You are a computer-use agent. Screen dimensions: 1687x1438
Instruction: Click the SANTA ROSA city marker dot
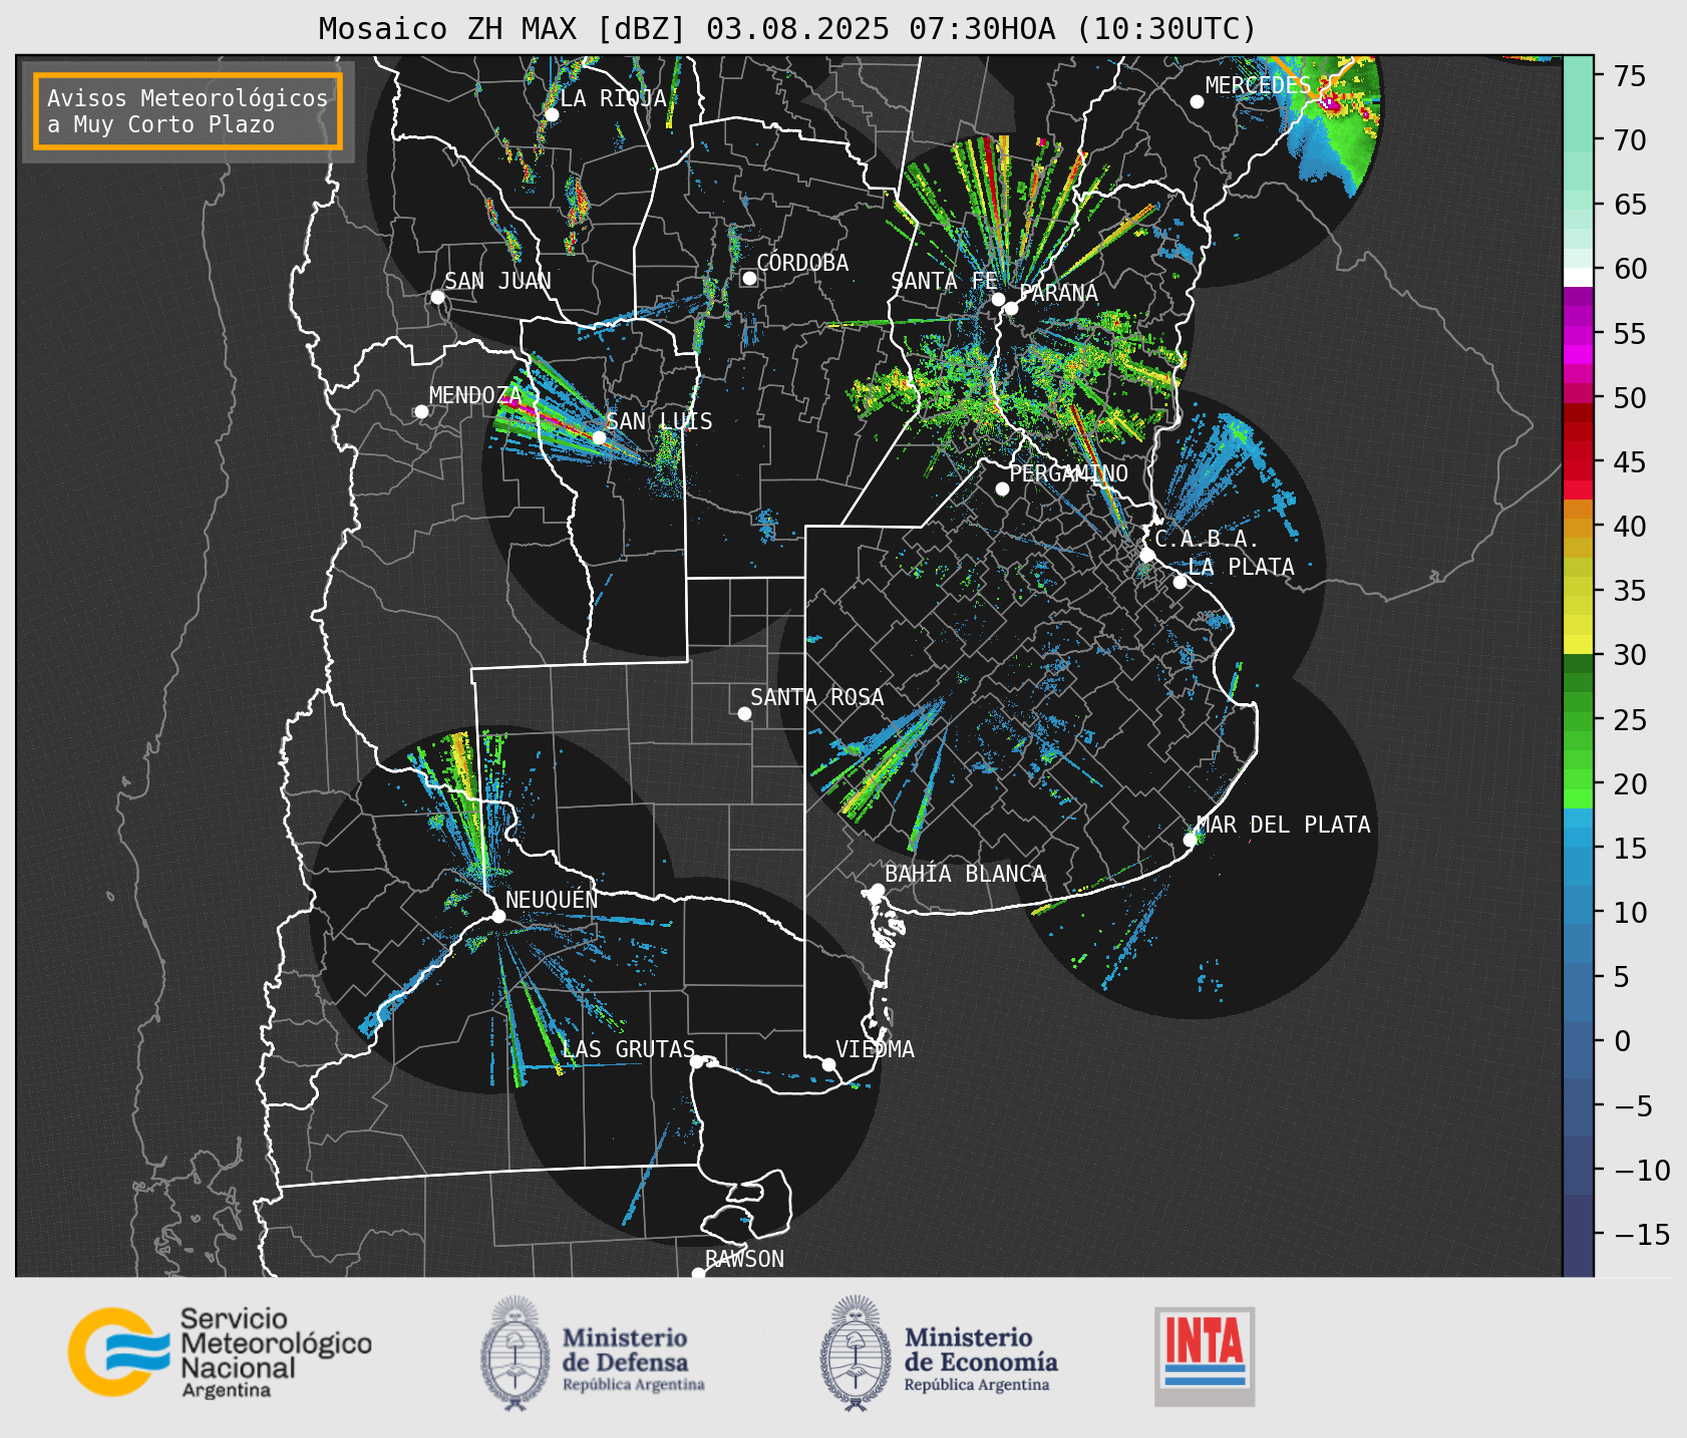pos(744,713)
